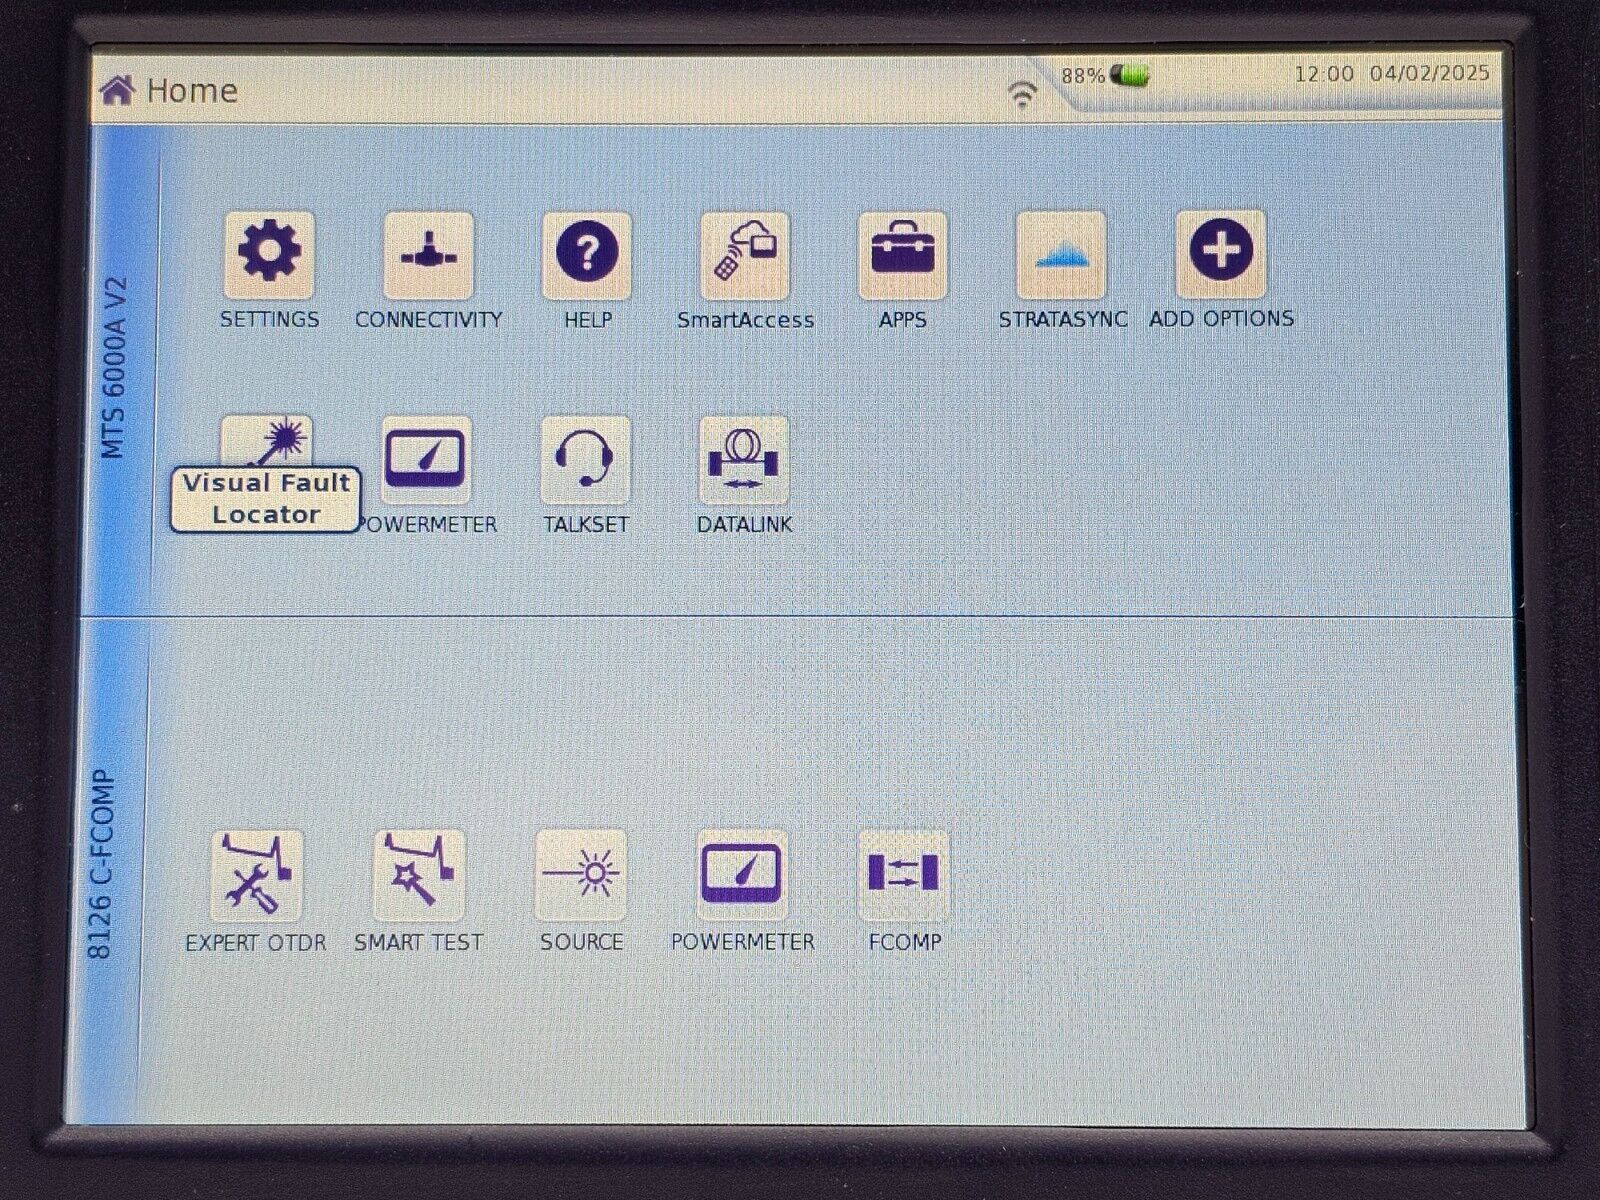Turn on the Source light icon
This screenshot has width=1600, height=1200.
(581, 874)
